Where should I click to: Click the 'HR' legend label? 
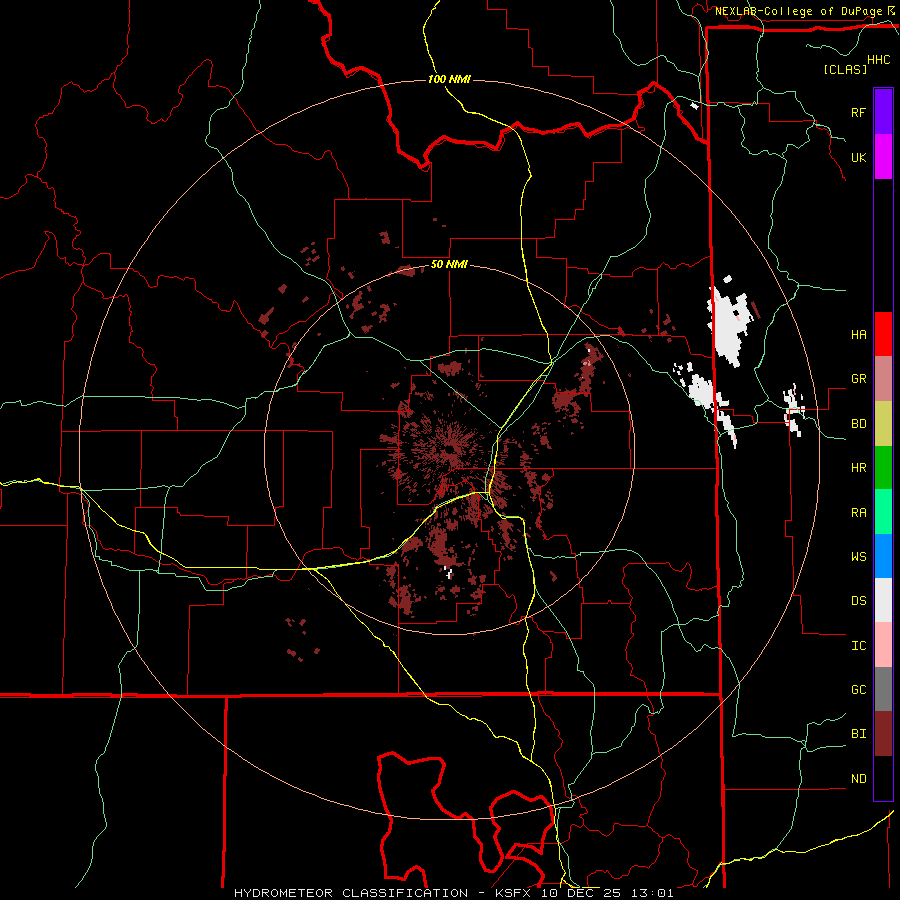(x=858, y=468)
